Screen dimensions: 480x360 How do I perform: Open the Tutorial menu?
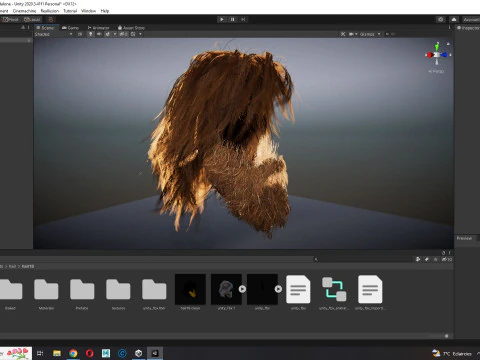(70, 11)
